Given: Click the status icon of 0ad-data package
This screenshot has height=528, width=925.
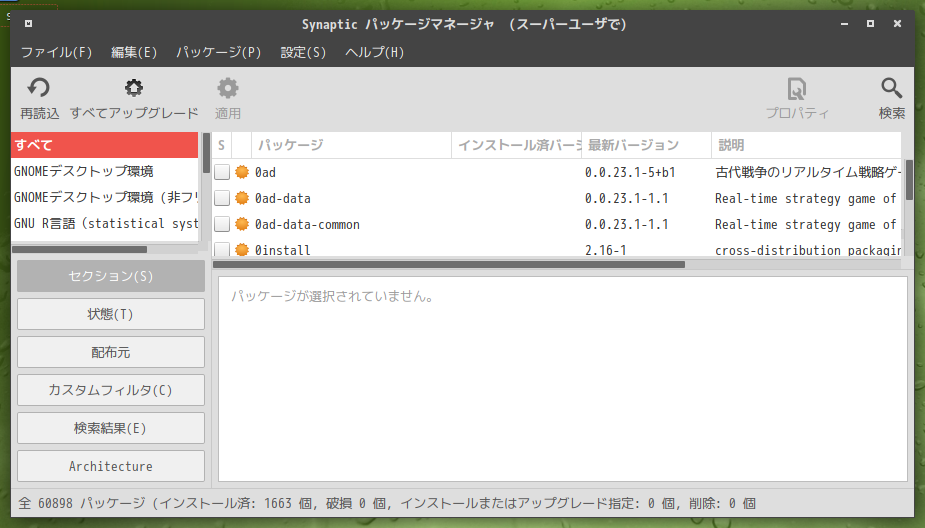Looking at the screenshot, I should [x=242, y=198].
